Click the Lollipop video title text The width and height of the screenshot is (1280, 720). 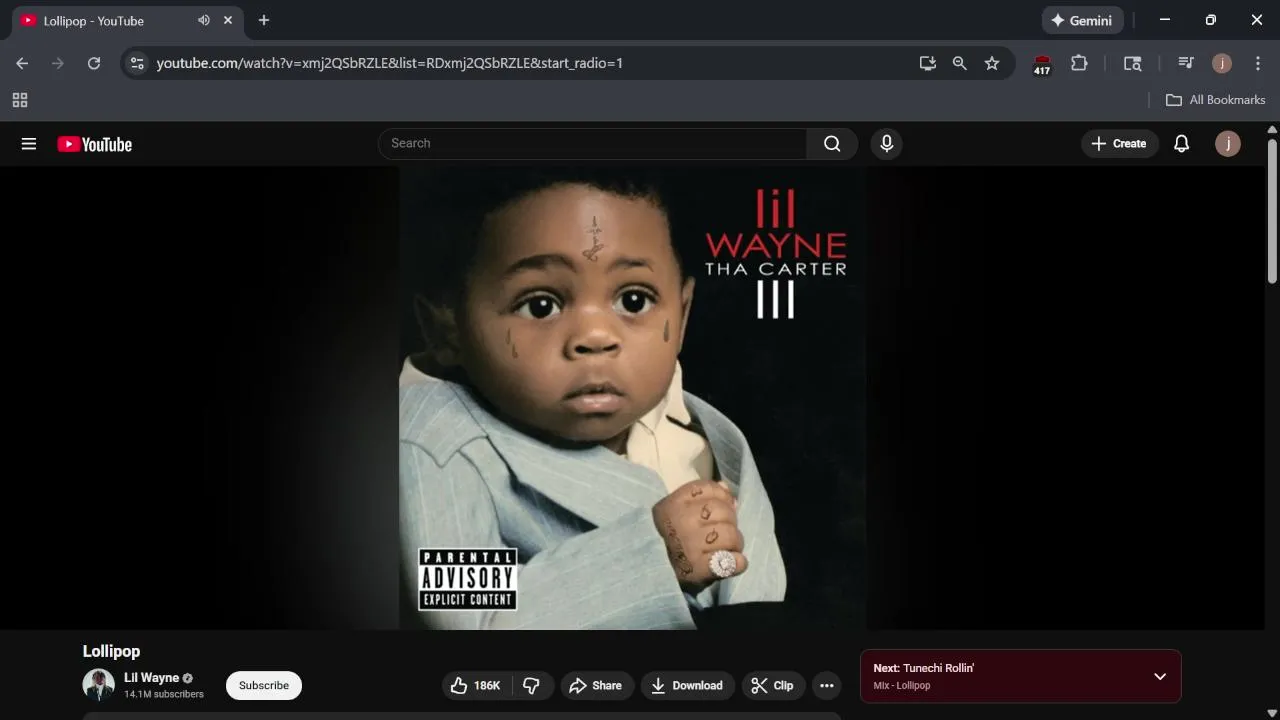click(111, 651)
